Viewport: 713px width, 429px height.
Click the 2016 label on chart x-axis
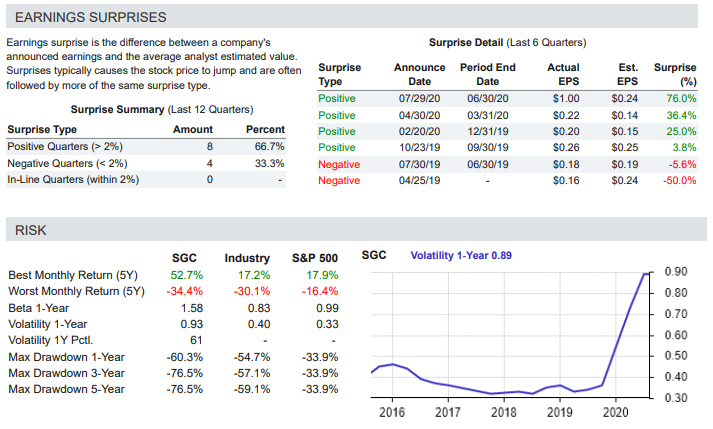coord(392,412)
